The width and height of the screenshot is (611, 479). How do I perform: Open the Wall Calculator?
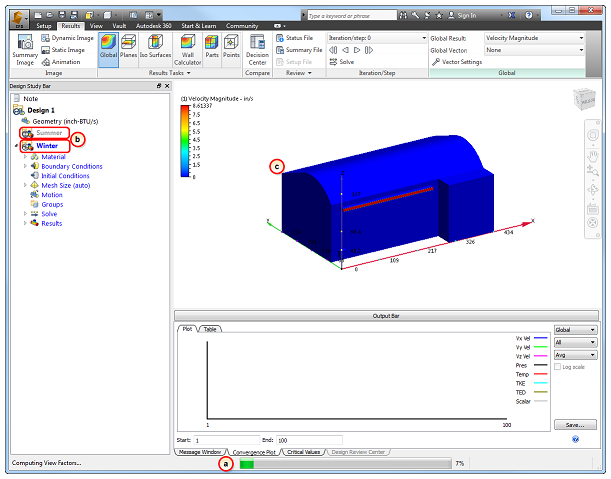(187, 50)
